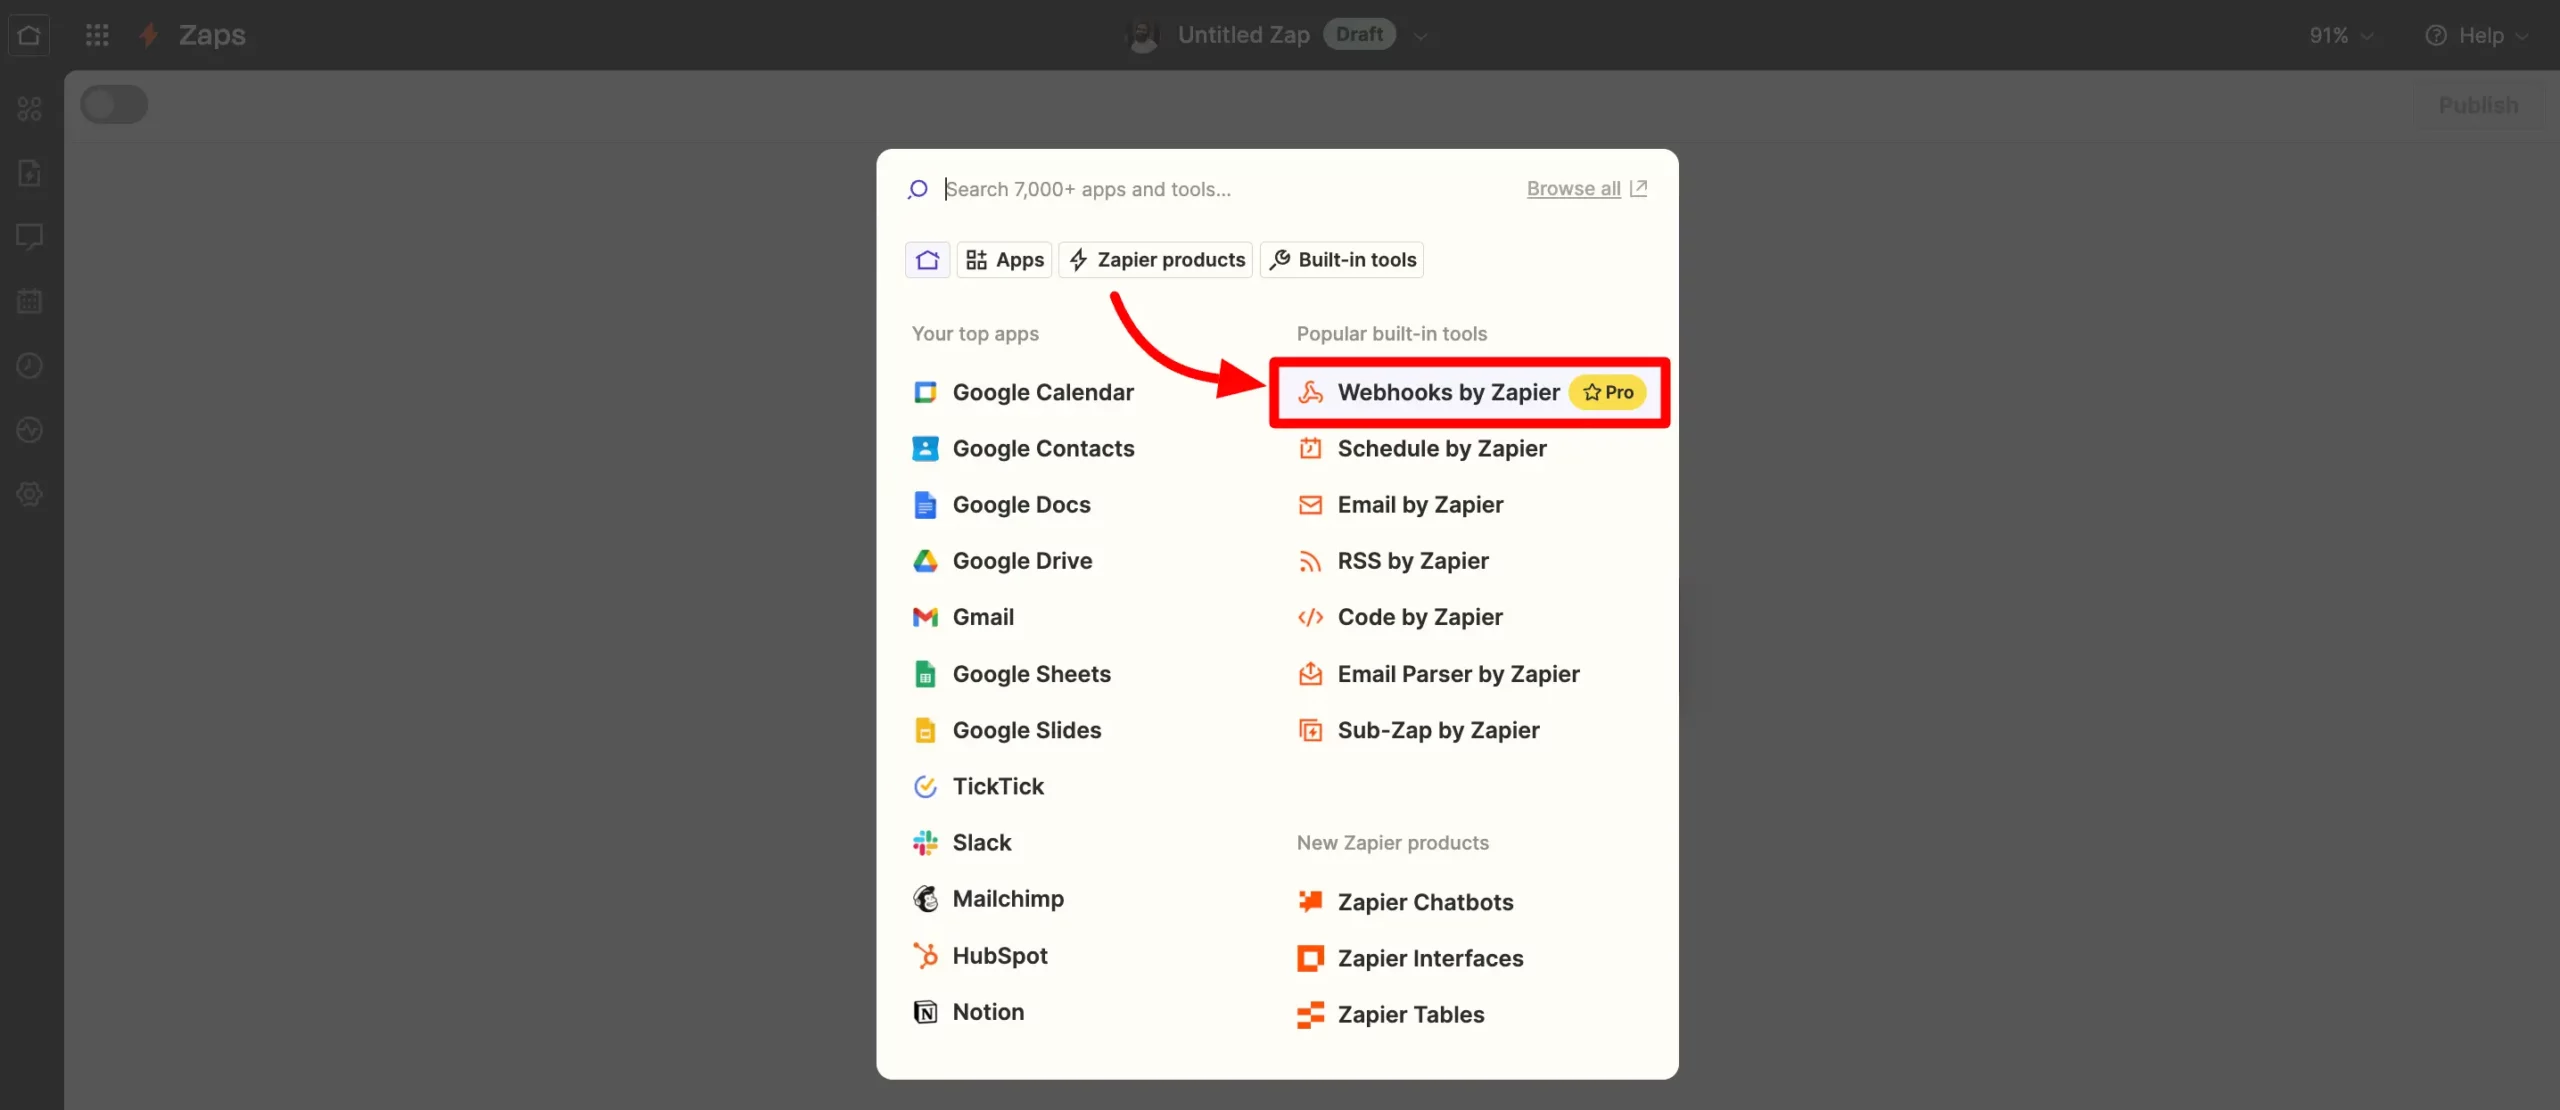Toggle the Zap on/off switch
This screenshot has height=1110, width=2560.
(114, 105)
